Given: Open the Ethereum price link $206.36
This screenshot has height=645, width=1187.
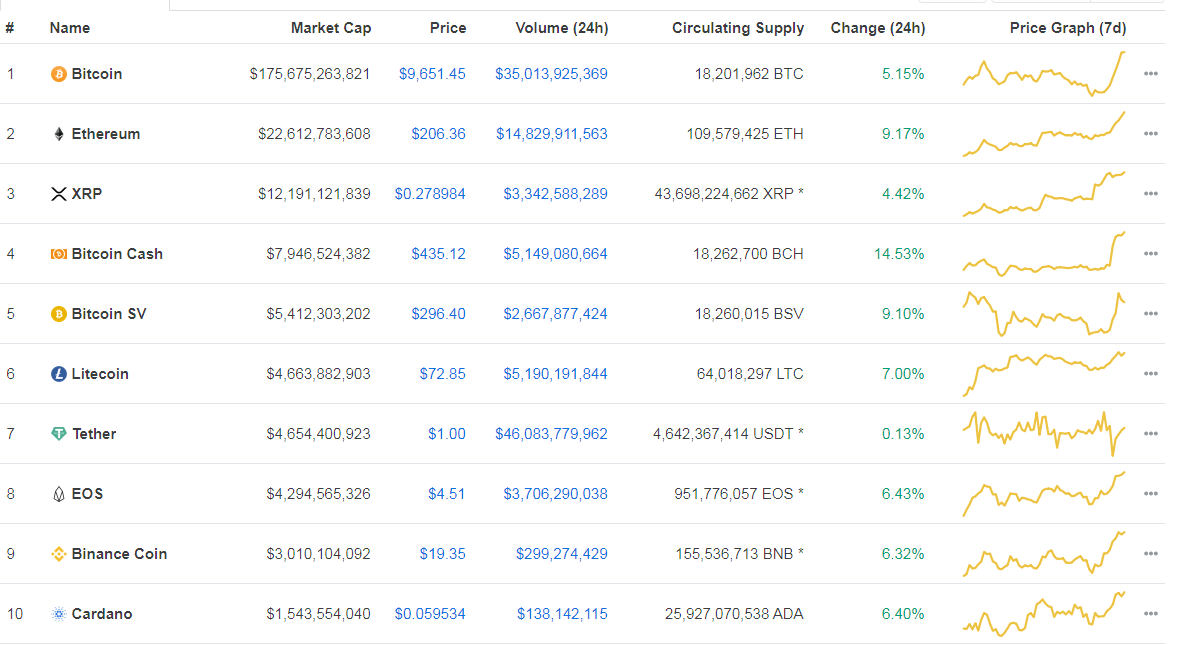Looking at the screenshot, I should click(x=438, y=134).
